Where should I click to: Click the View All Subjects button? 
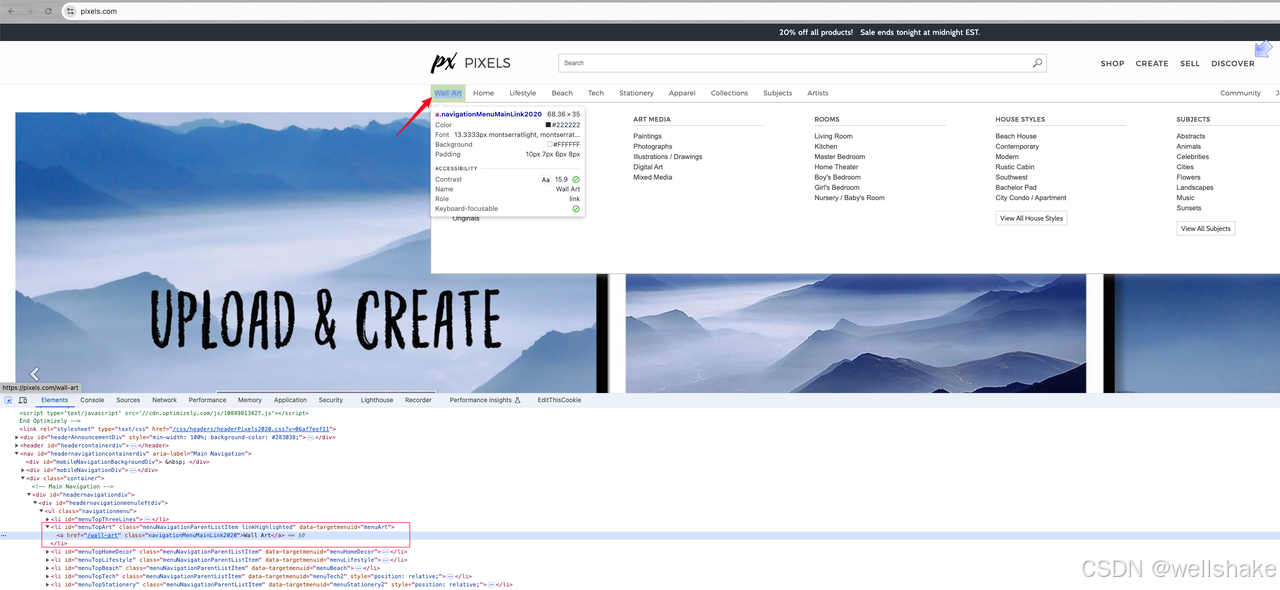[x=1206, y=228]
